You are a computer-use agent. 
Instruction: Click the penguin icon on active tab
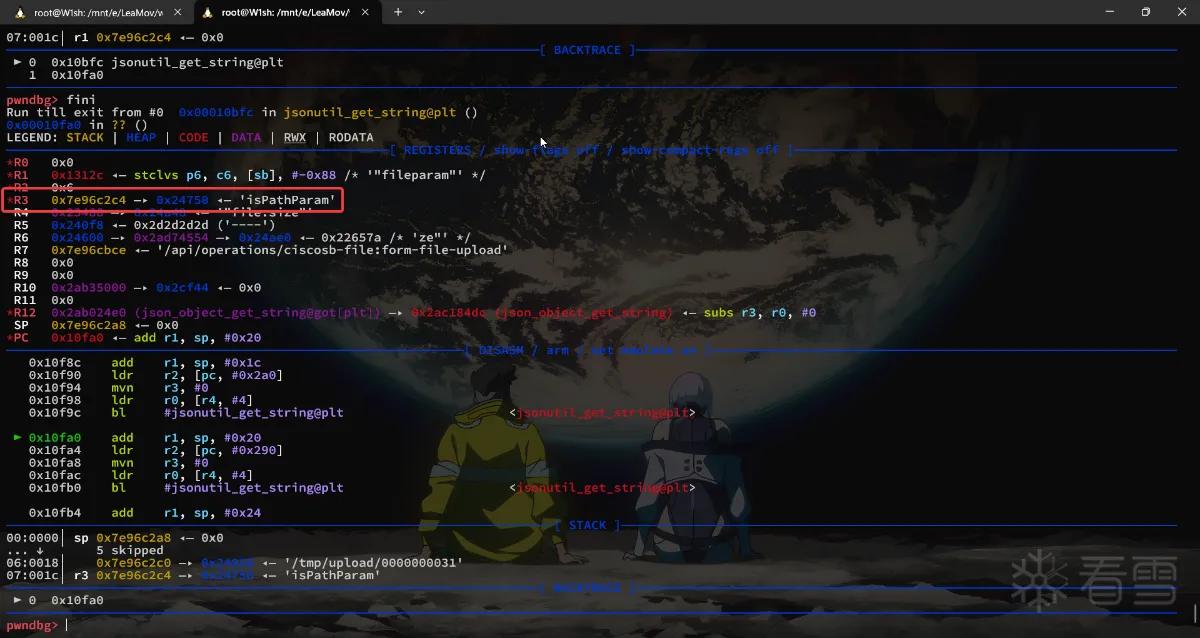[x=208, y=12]
